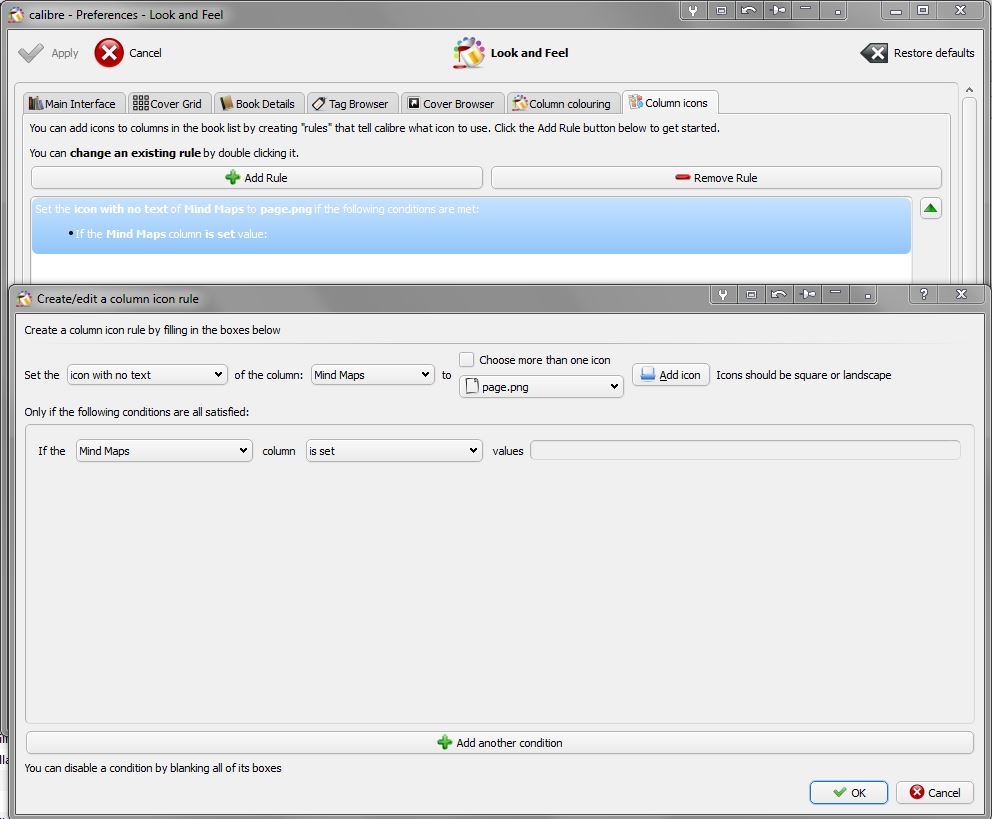The width and height of the screenshot is (992, 819).
Task: Click the values input field
Action: (745, 450)
